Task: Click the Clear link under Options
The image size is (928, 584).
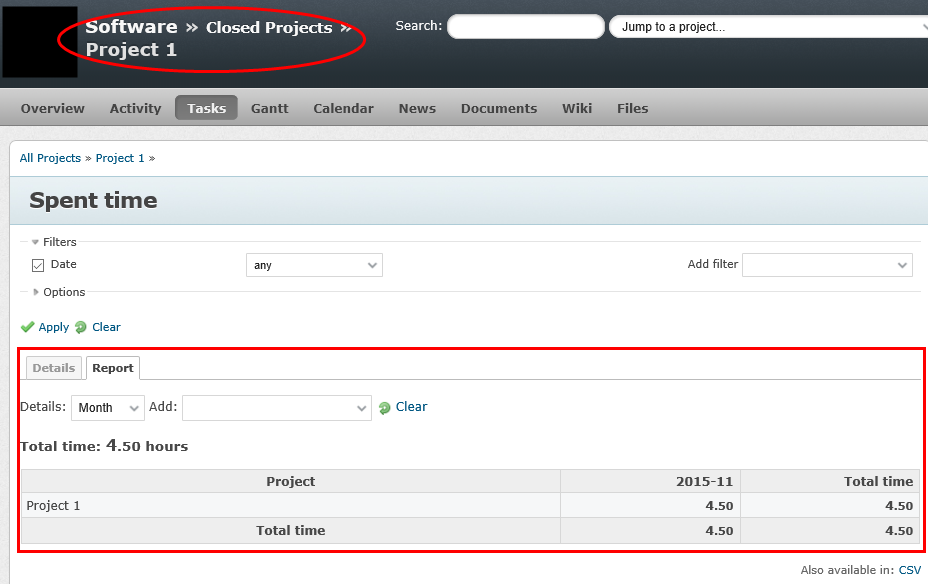Action: tap(107, 327)
